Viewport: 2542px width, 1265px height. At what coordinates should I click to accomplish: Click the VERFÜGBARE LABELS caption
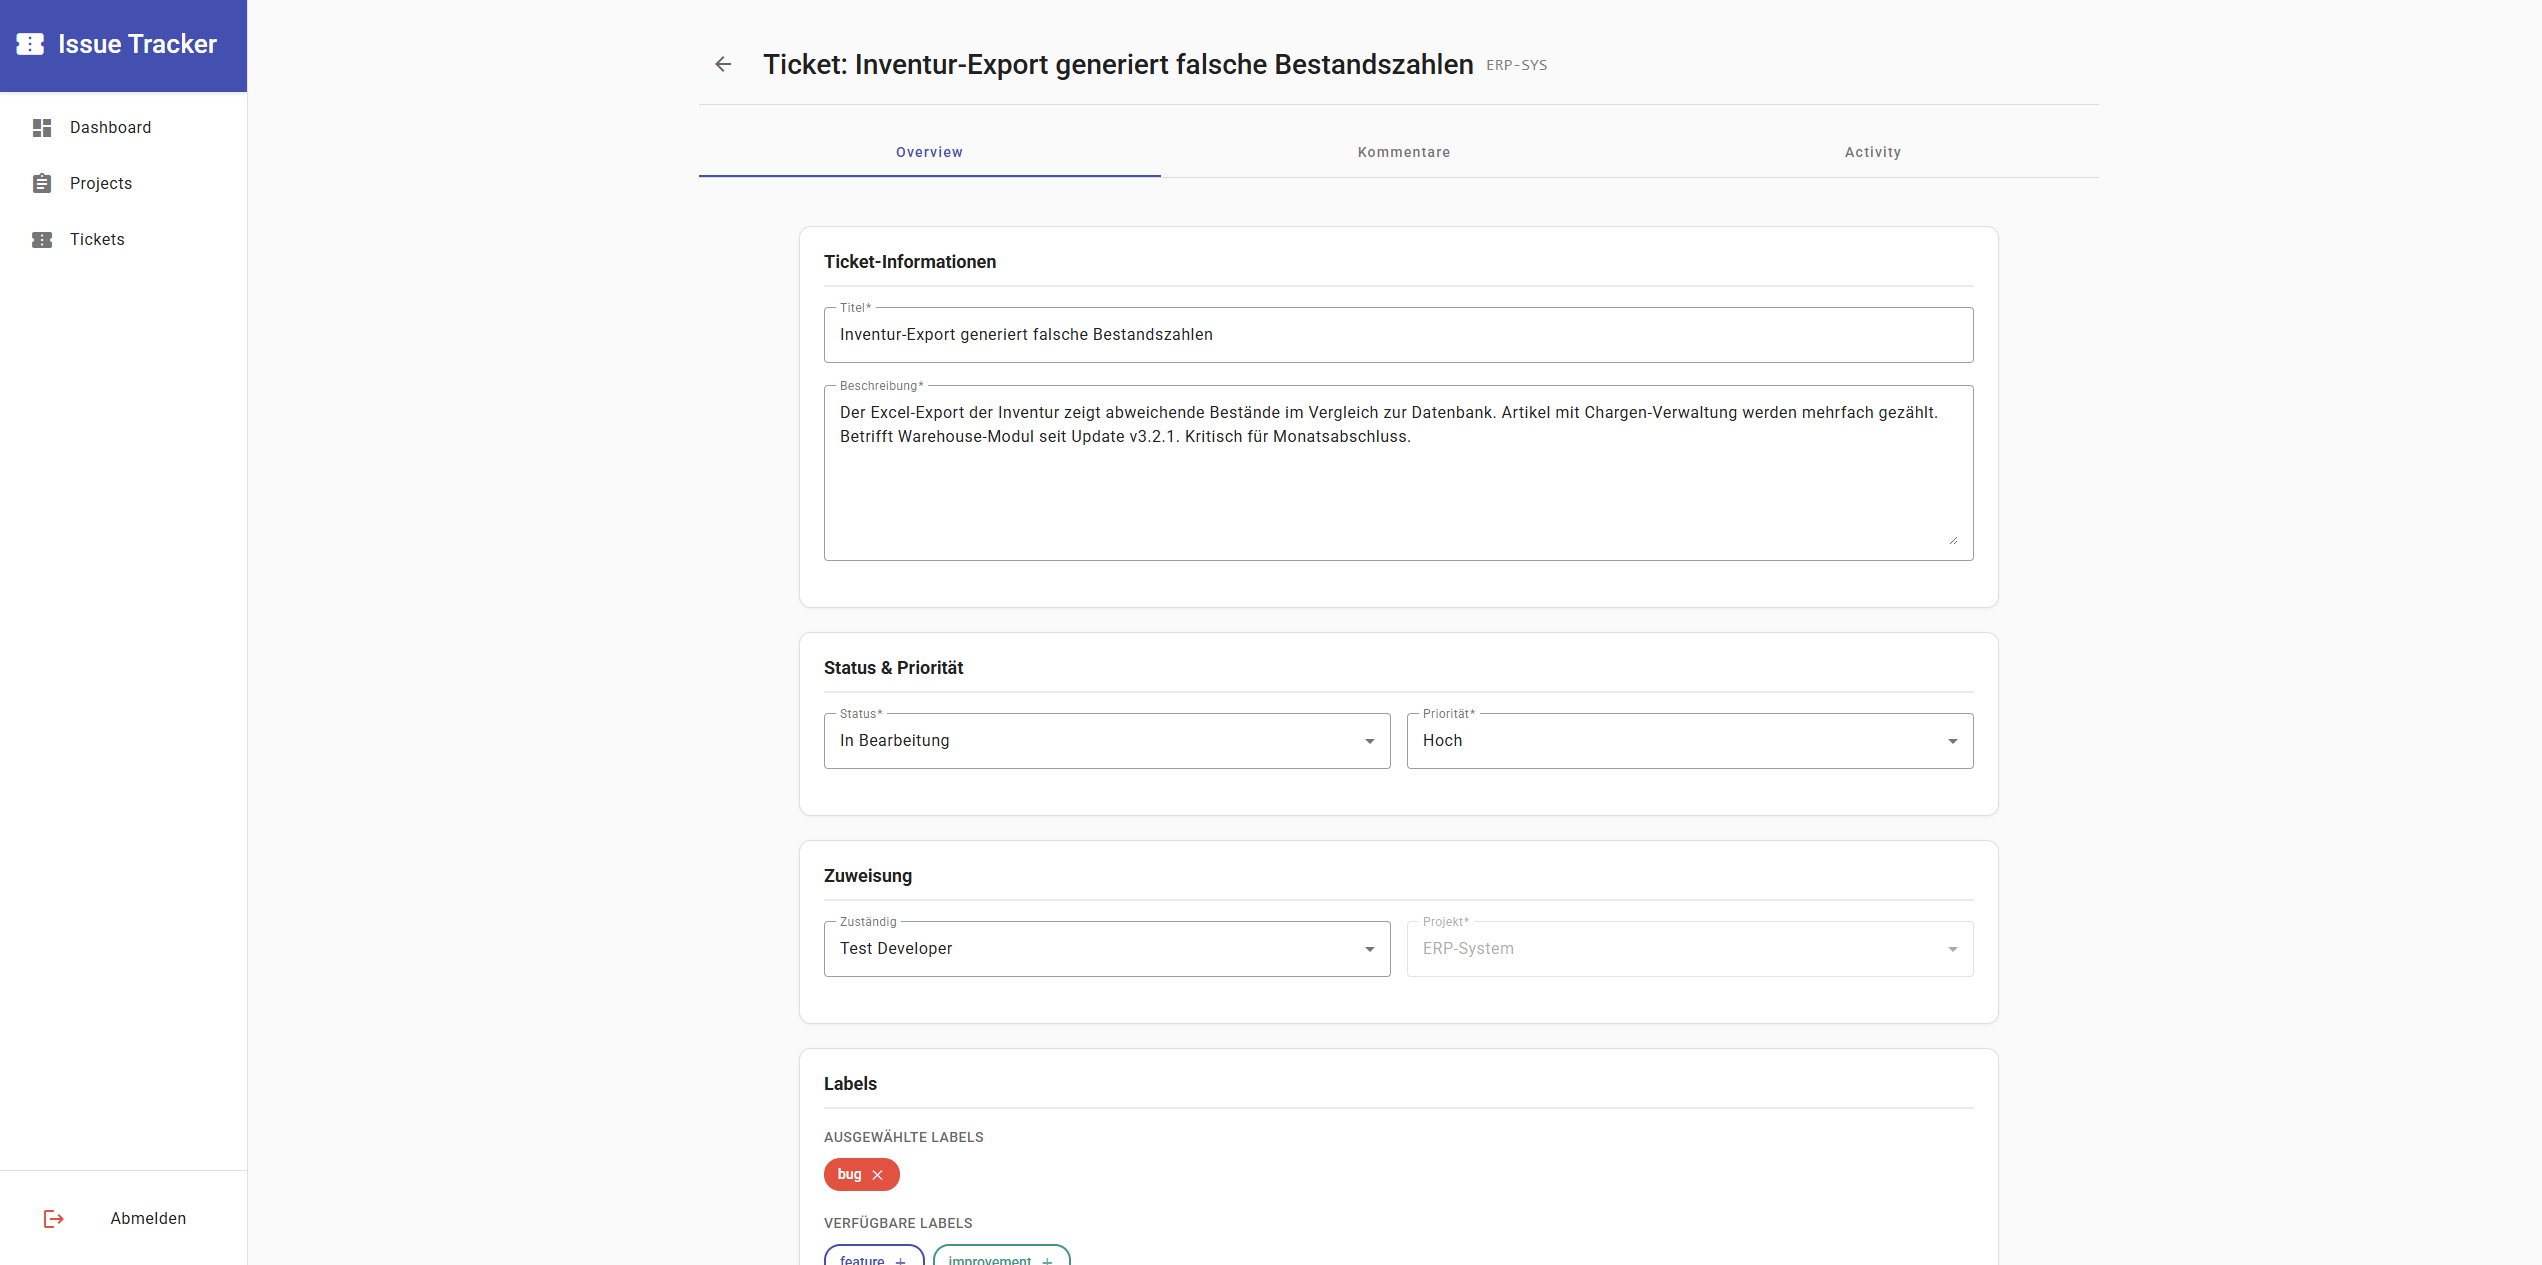click(897, 1223)
